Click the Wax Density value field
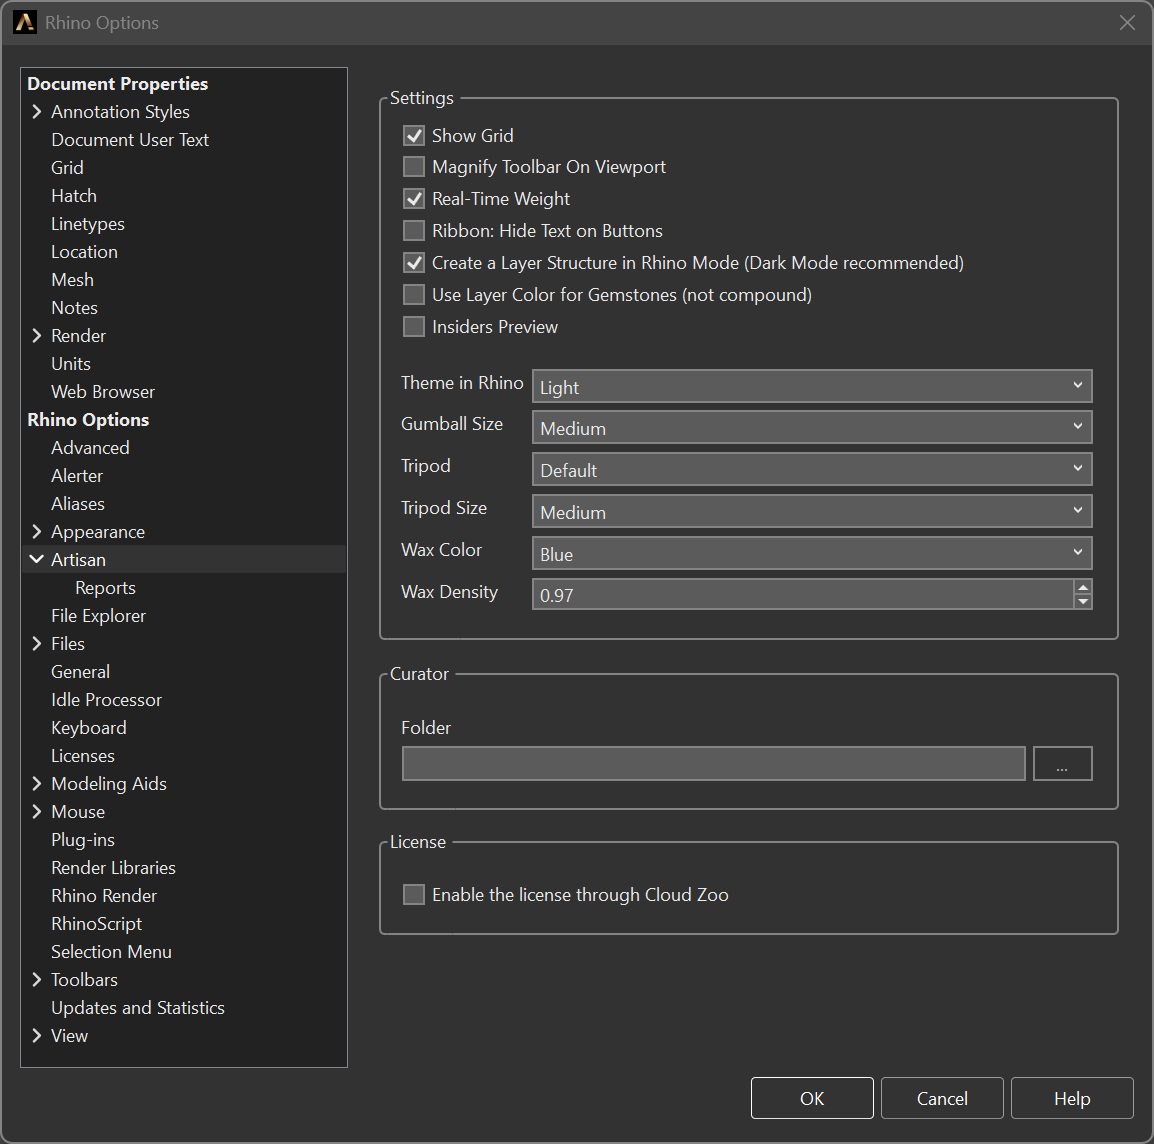The image size is (1154, 1144). pyautogui.click(x=802, y=594)
